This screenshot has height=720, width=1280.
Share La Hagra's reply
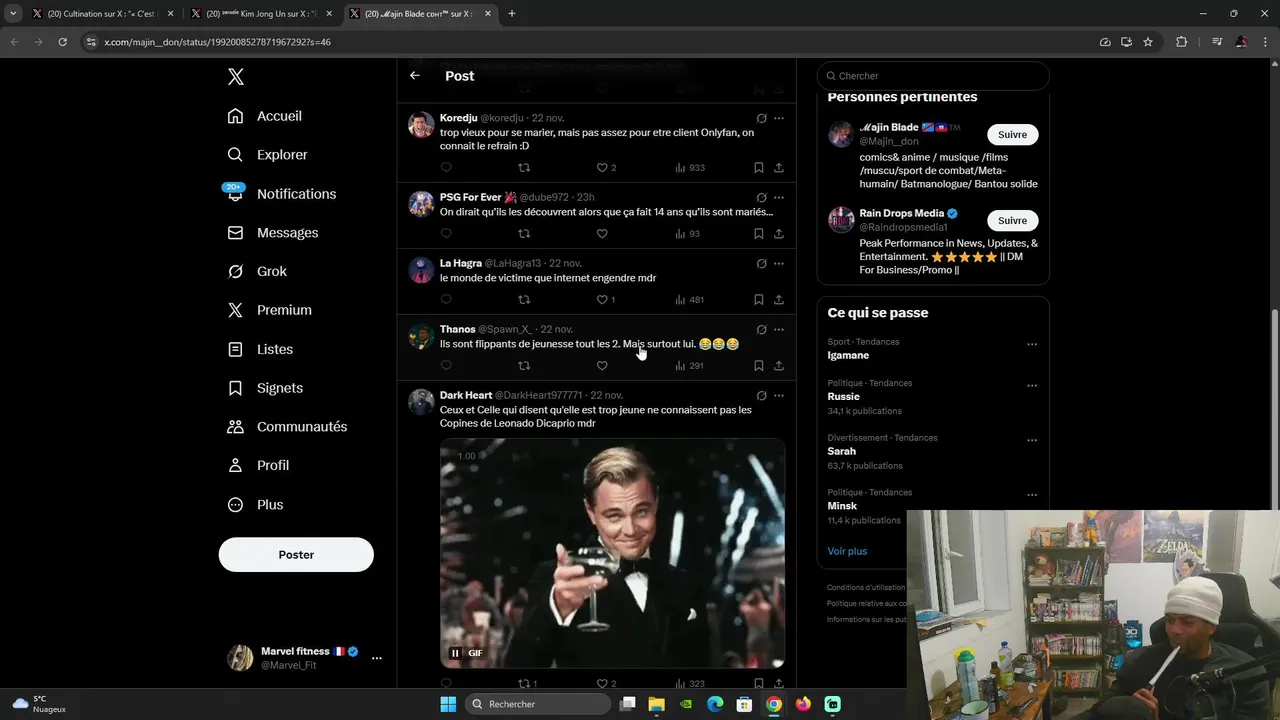click(779, 300)
